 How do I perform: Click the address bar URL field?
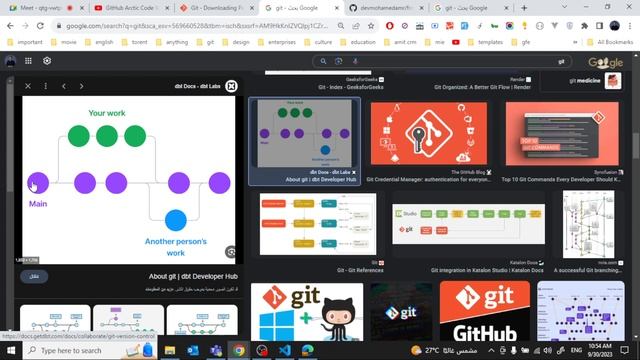[x=197, y=26]
